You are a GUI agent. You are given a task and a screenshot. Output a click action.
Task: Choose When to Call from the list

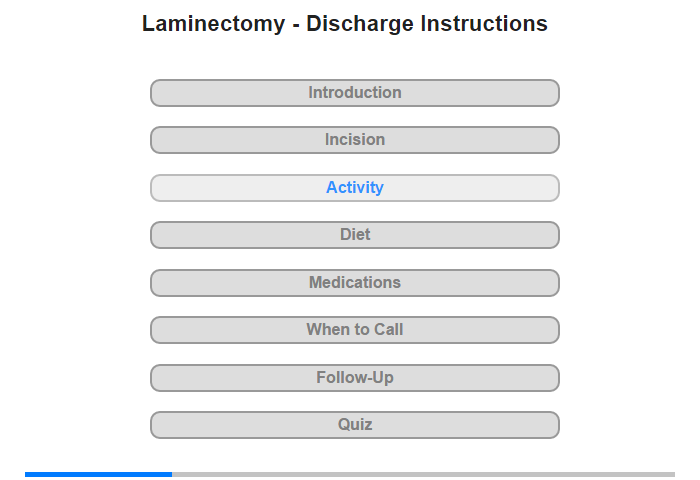point(354,330)
